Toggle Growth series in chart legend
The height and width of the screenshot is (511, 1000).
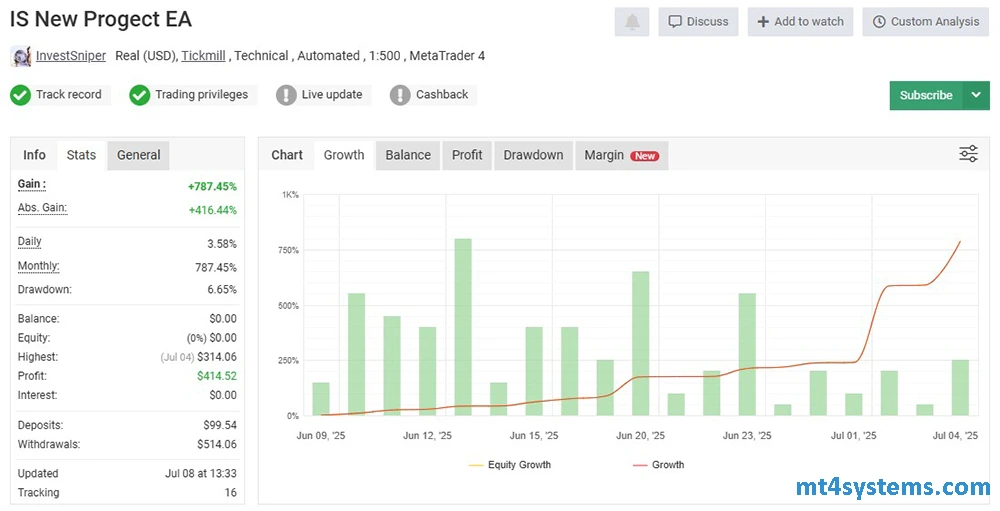click(660, 465)
